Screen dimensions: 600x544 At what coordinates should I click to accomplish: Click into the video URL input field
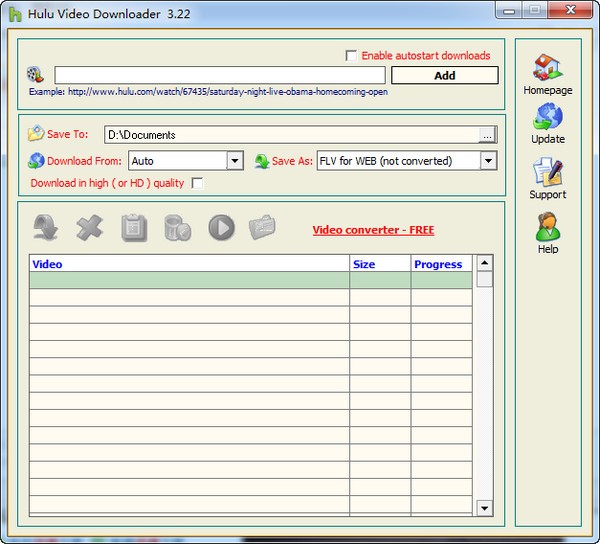coord(220,75)
